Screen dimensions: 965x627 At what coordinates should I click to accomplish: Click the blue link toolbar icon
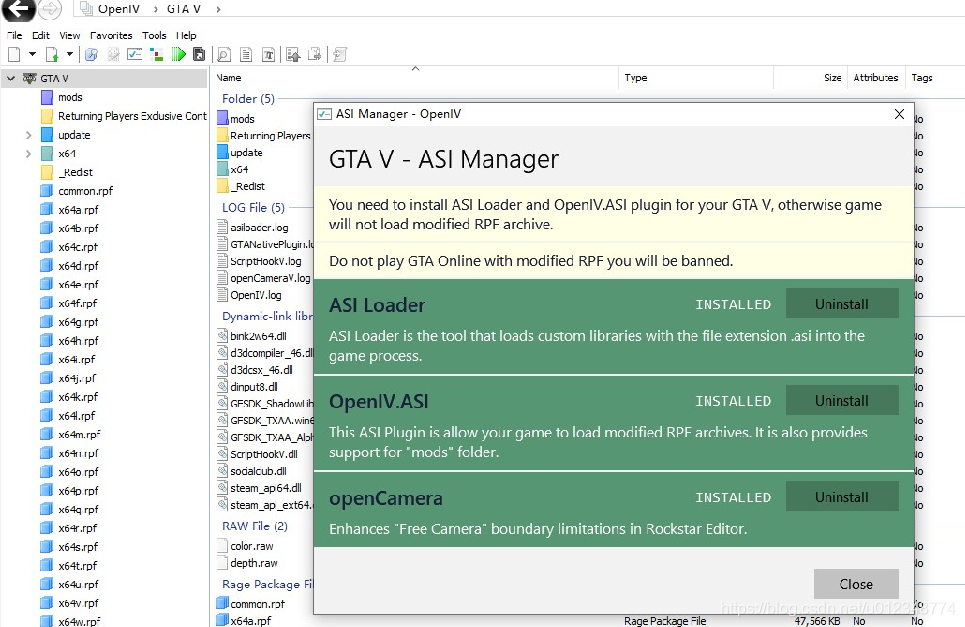(x=91, y=54)
